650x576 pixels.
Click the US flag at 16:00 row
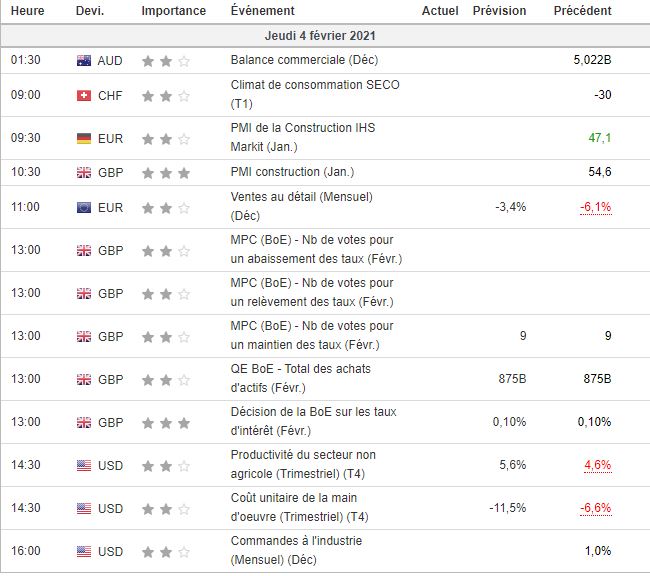[84, 551]
